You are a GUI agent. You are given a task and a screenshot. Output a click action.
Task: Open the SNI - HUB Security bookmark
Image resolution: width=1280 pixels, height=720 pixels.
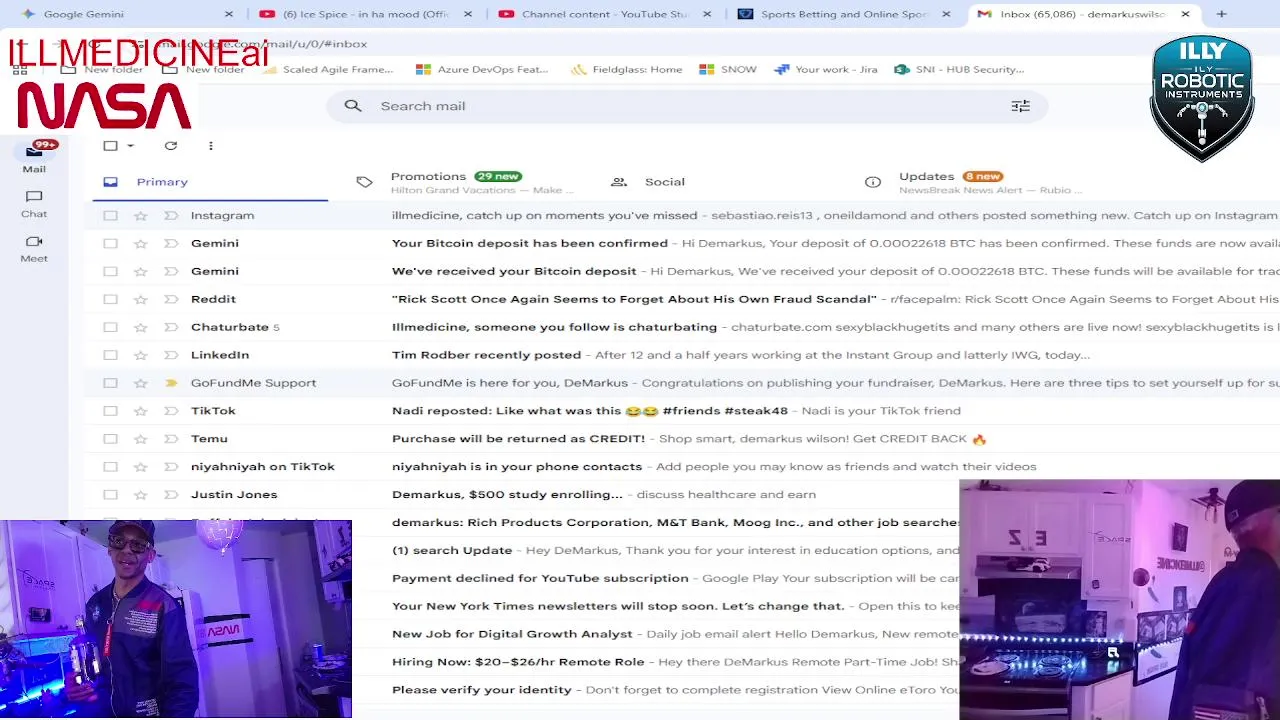tap(959, 69)
